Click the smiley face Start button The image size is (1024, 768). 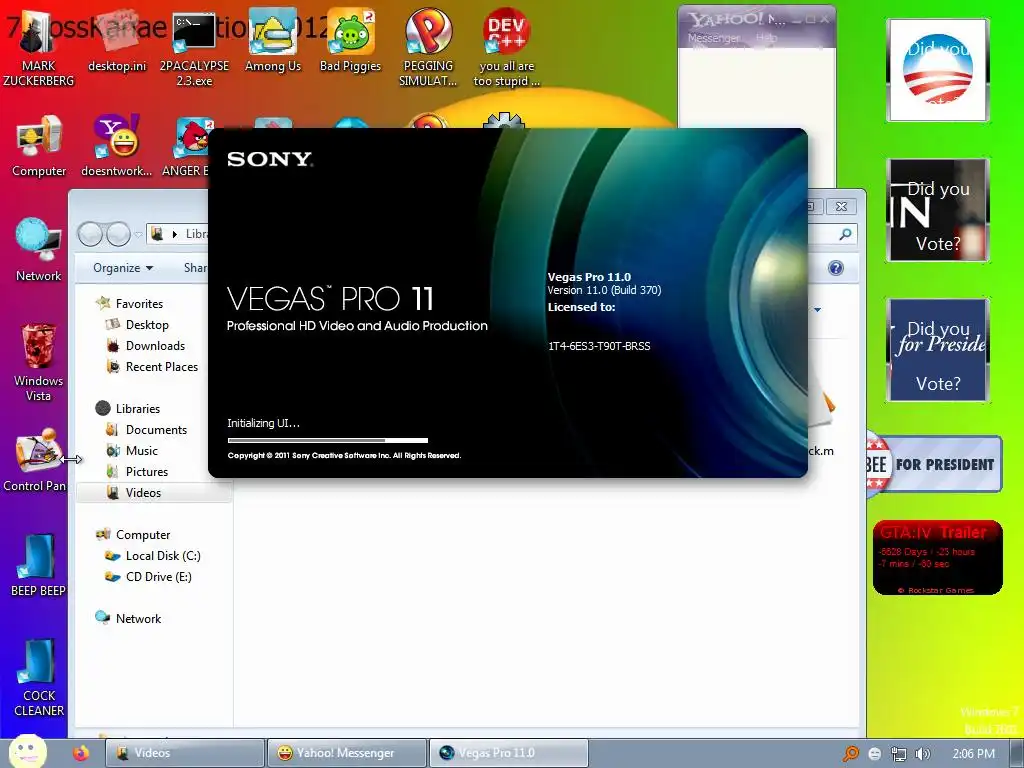click(x=27, y=751)
